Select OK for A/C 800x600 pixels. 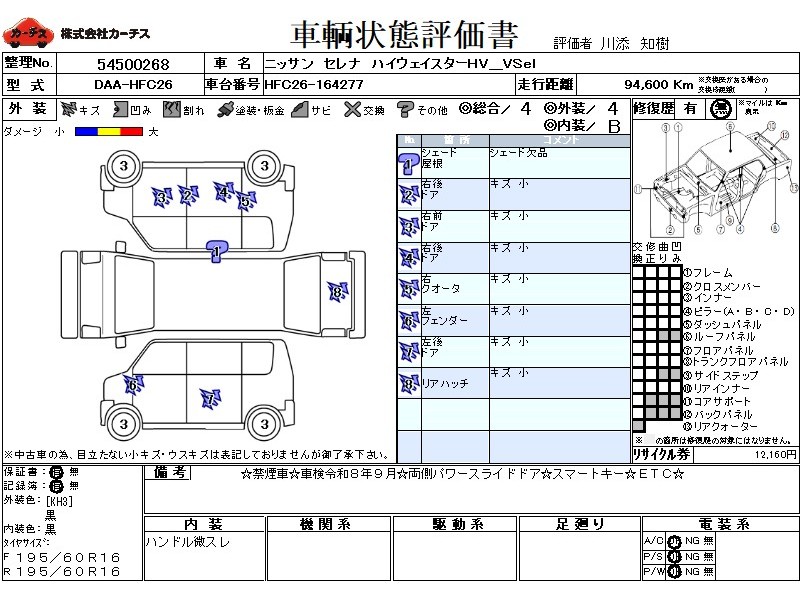(674, 541)
